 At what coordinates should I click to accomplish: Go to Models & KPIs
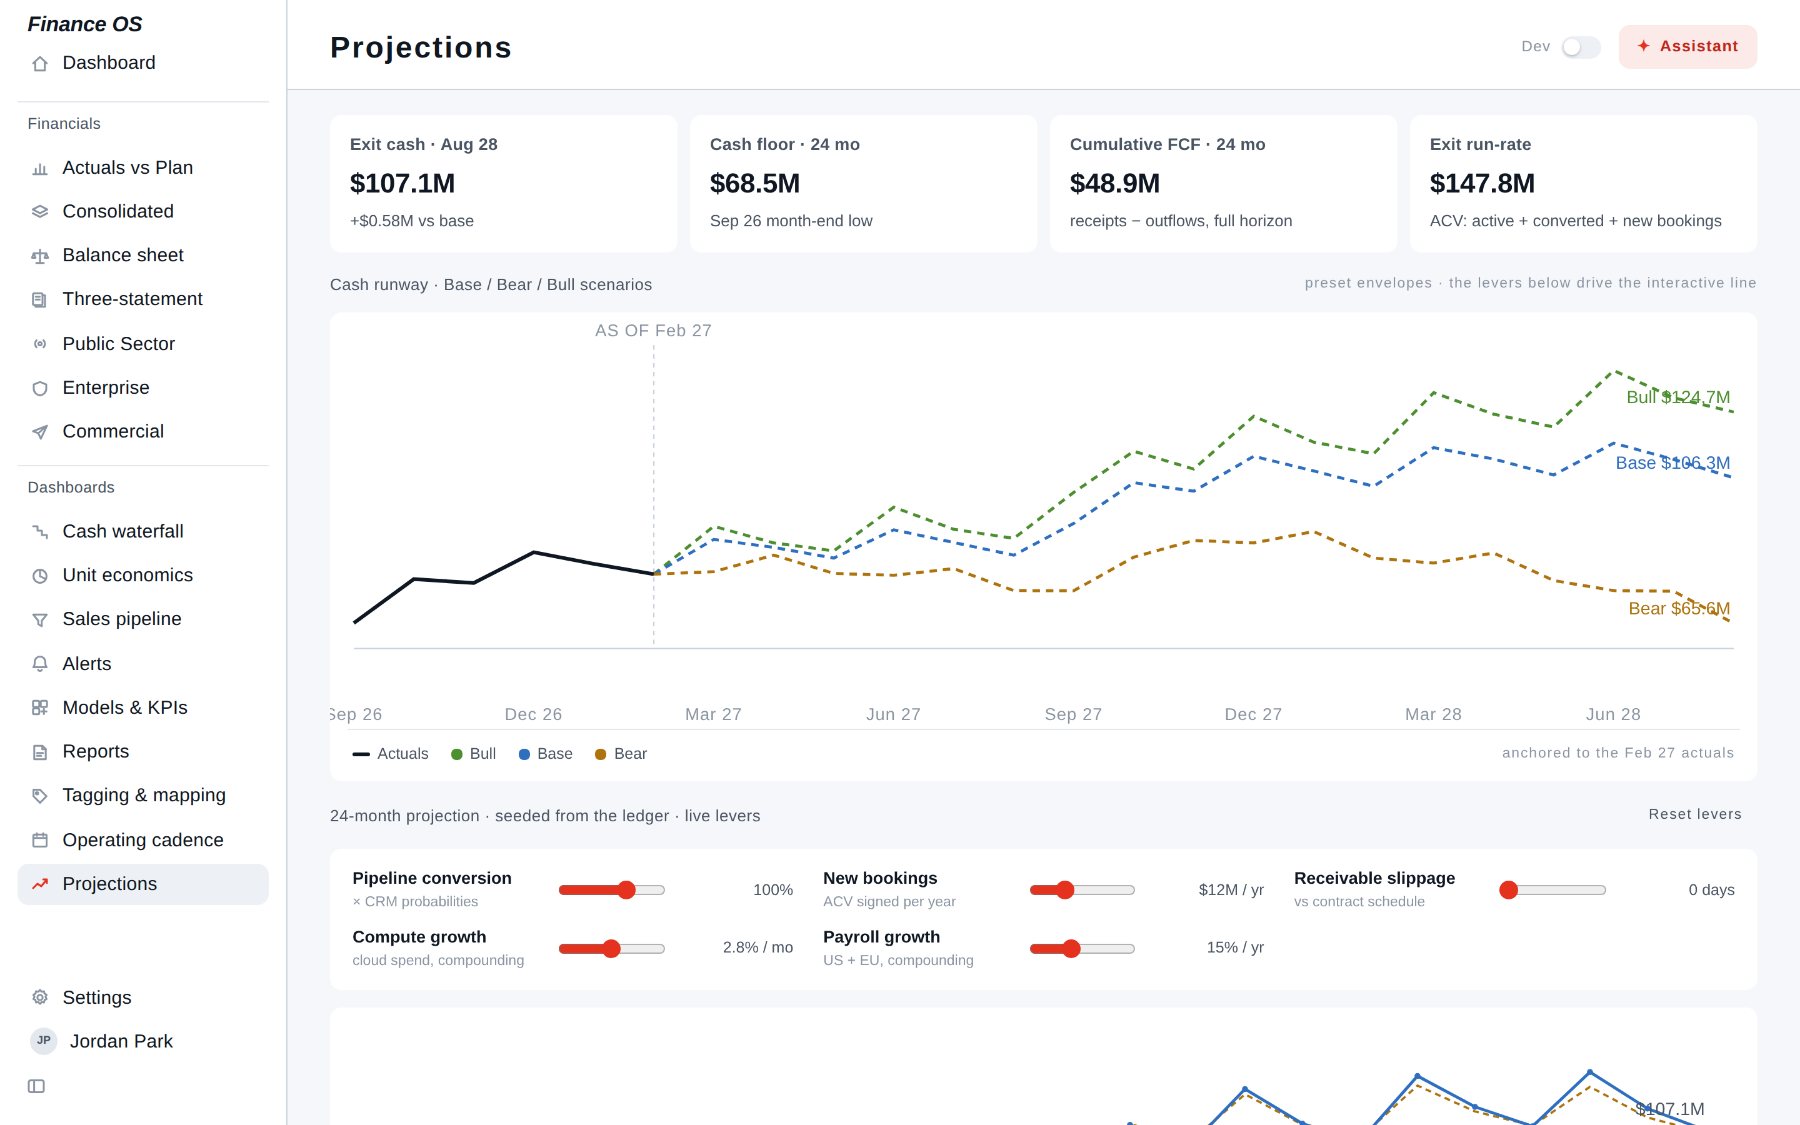pyautogui.click(x=143, y=708)
